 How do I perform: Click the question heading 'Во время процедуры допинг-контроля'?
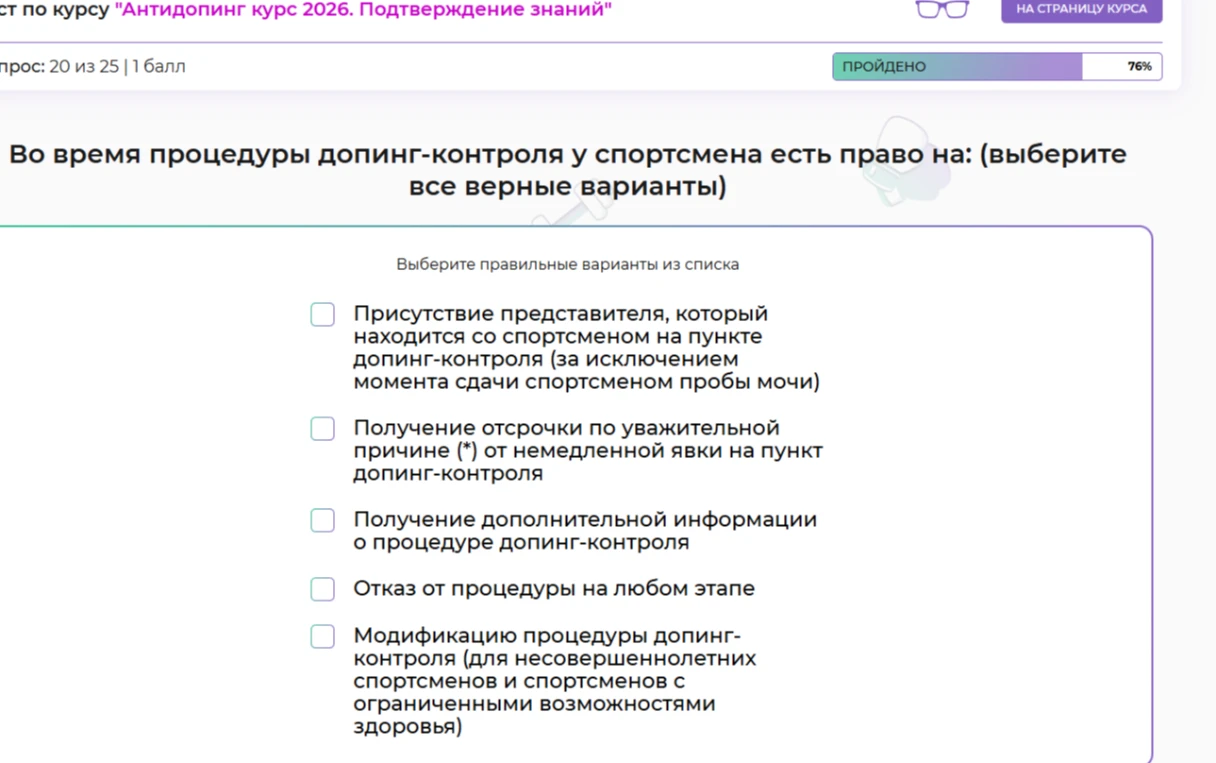coord(567,170)
